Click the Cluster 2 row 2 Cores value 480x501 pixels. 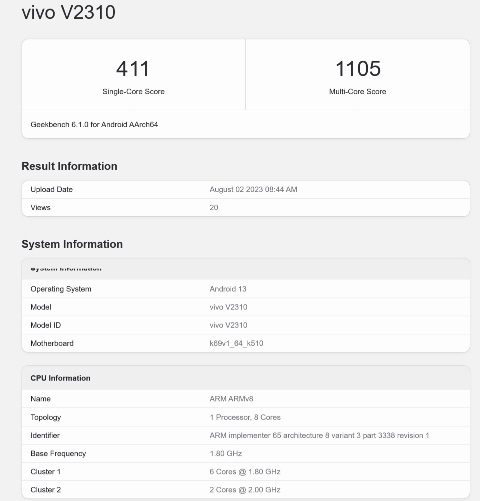(245, 490)
